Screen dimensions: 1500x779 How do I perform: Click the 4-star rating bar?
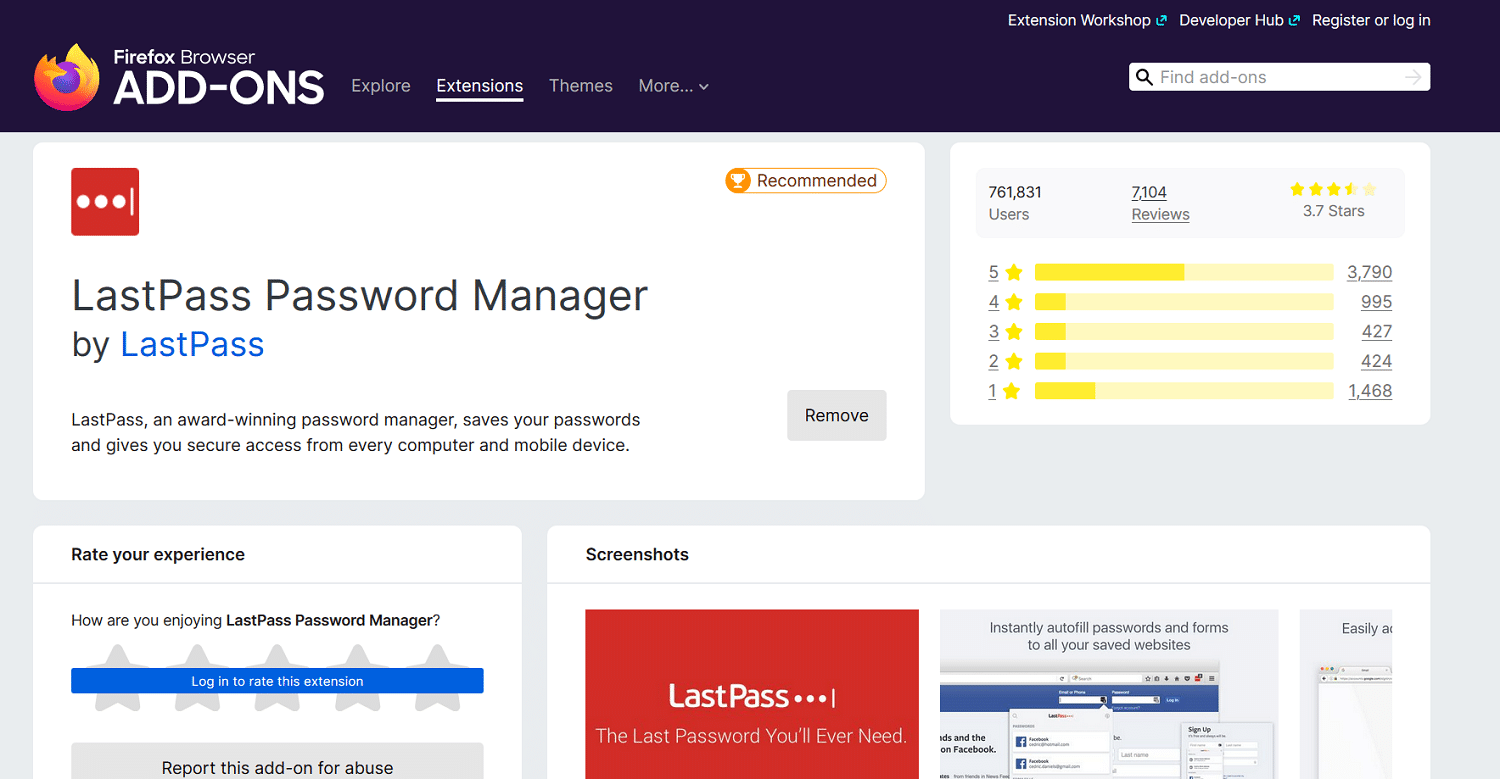(1183, 301)
